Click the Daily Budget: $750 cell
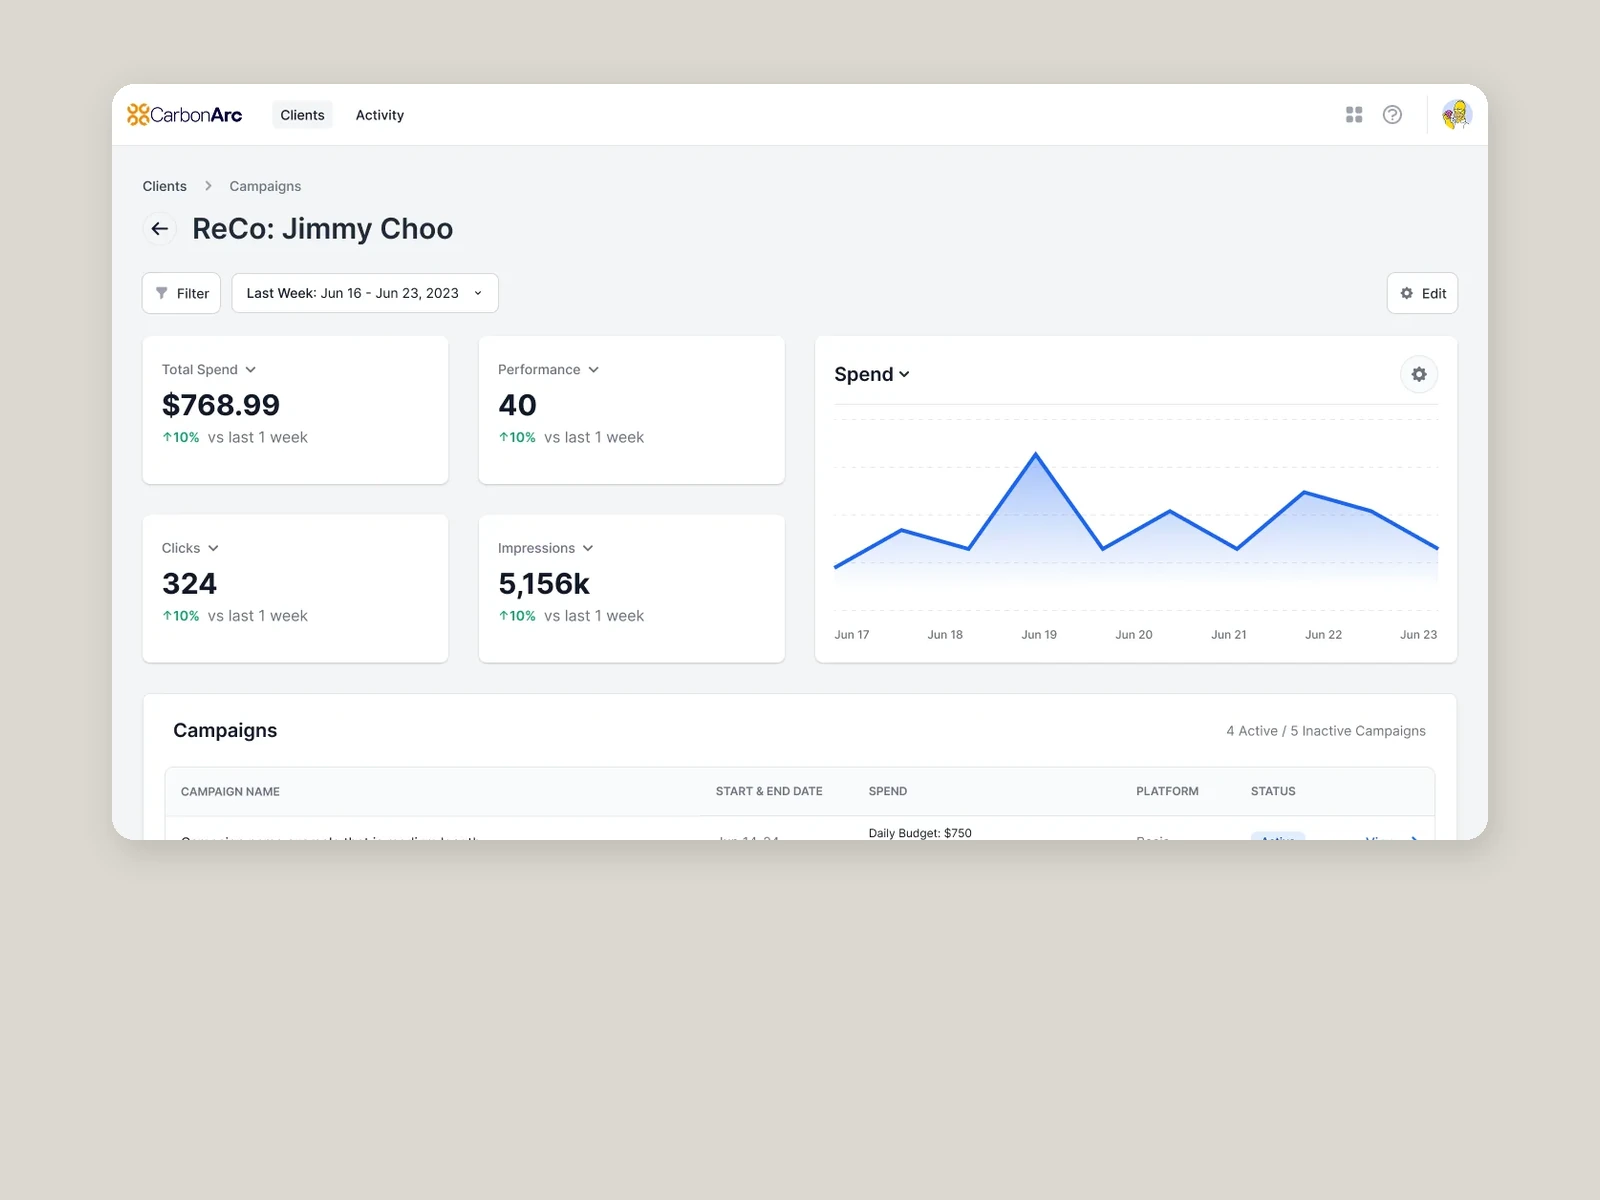Image resolution: width=1600 pixels, height=1200 pixels. [x=920, y=833]
